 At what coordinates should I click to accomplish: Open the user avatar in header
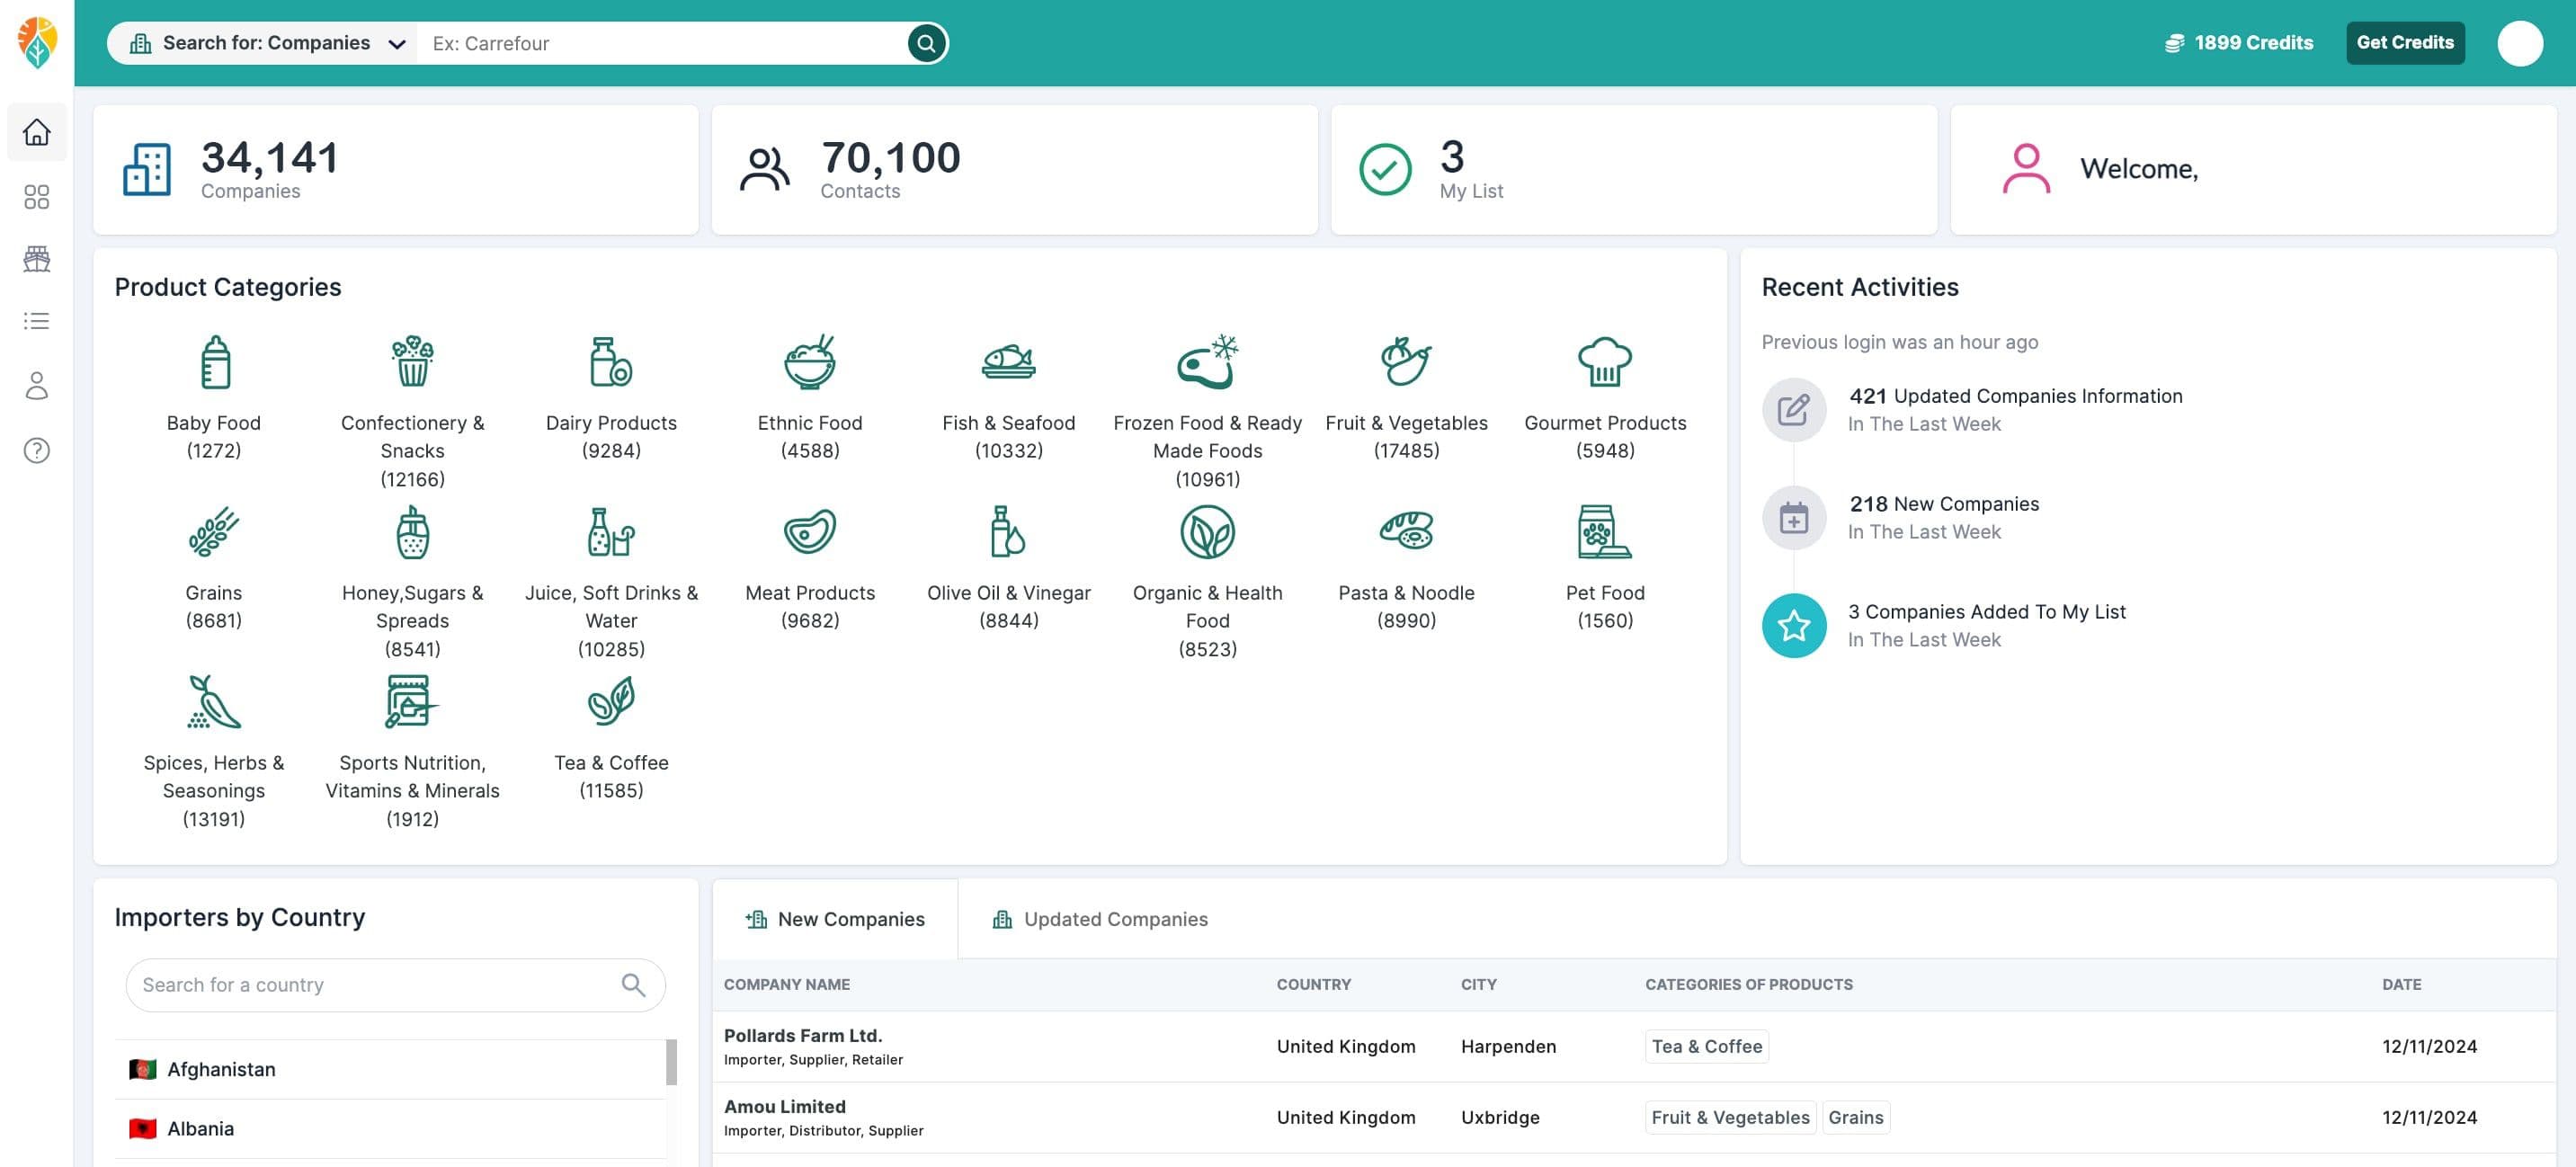(2519, 43)
